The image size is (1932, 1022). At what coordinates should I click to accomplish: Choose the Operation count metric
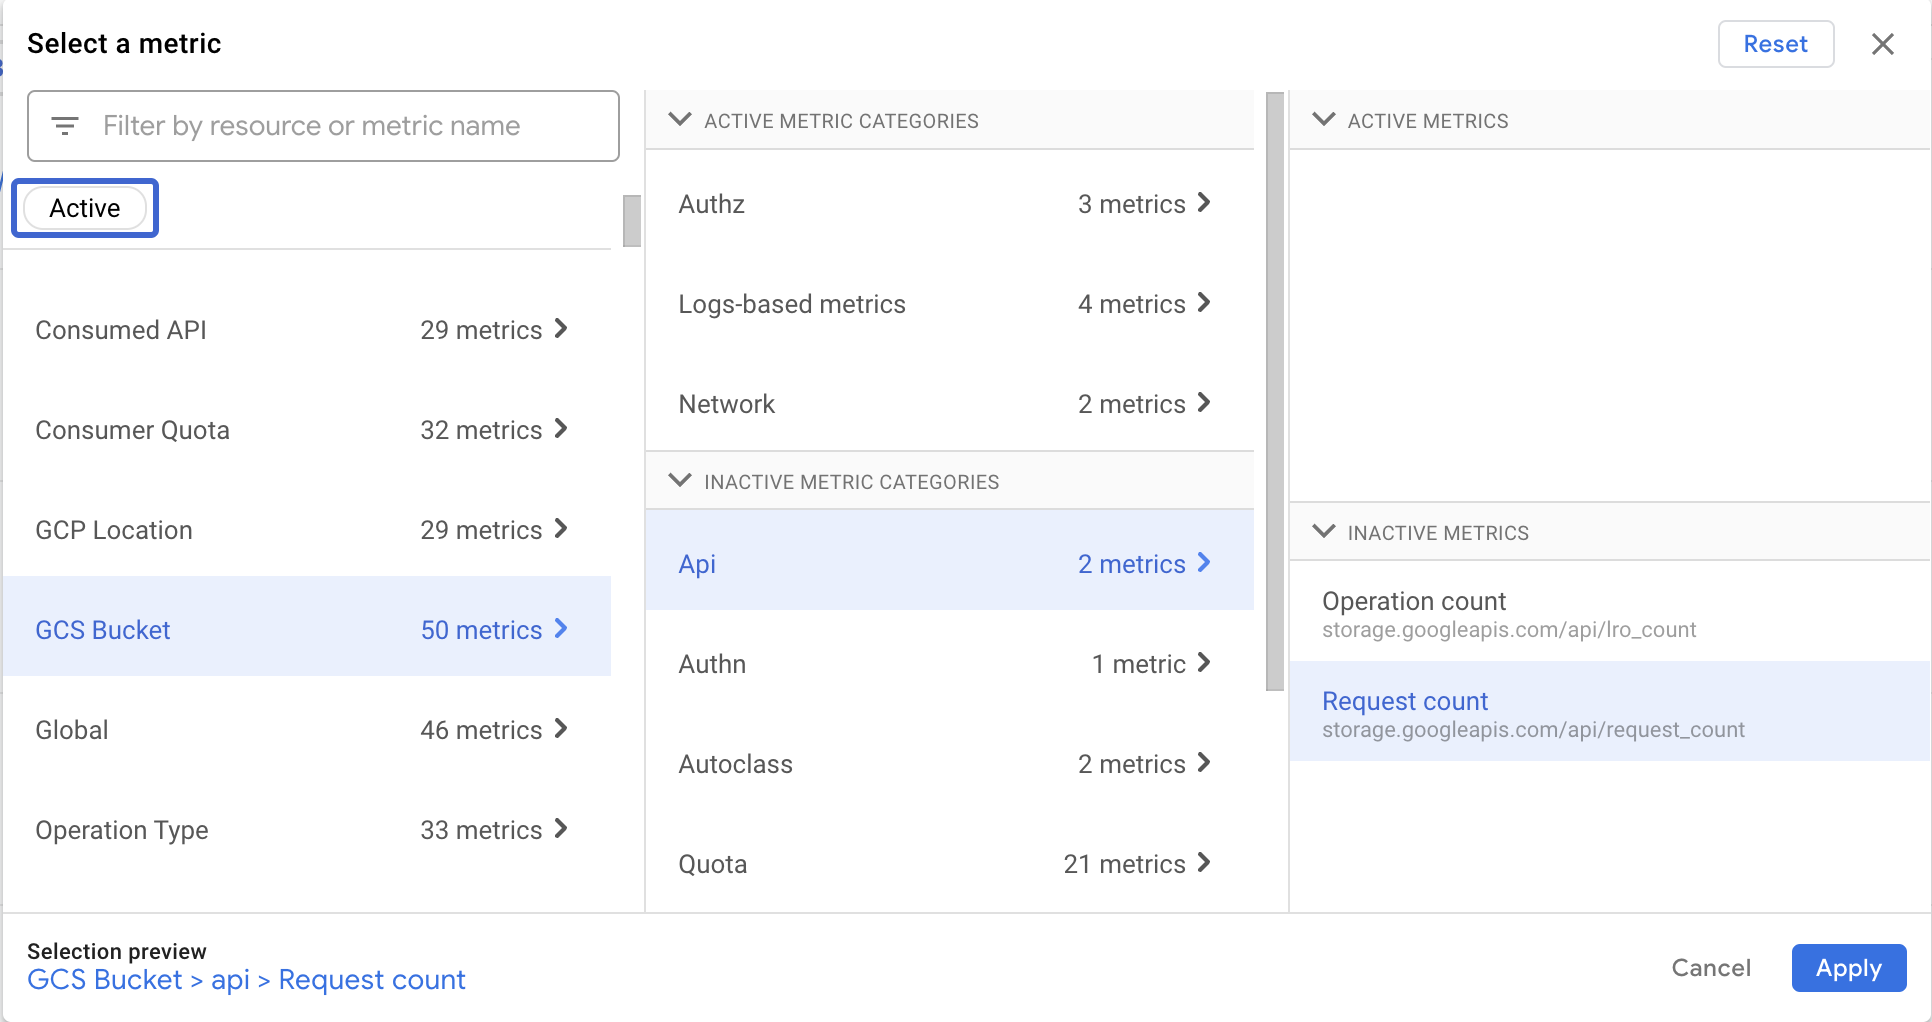[1610, 613]
